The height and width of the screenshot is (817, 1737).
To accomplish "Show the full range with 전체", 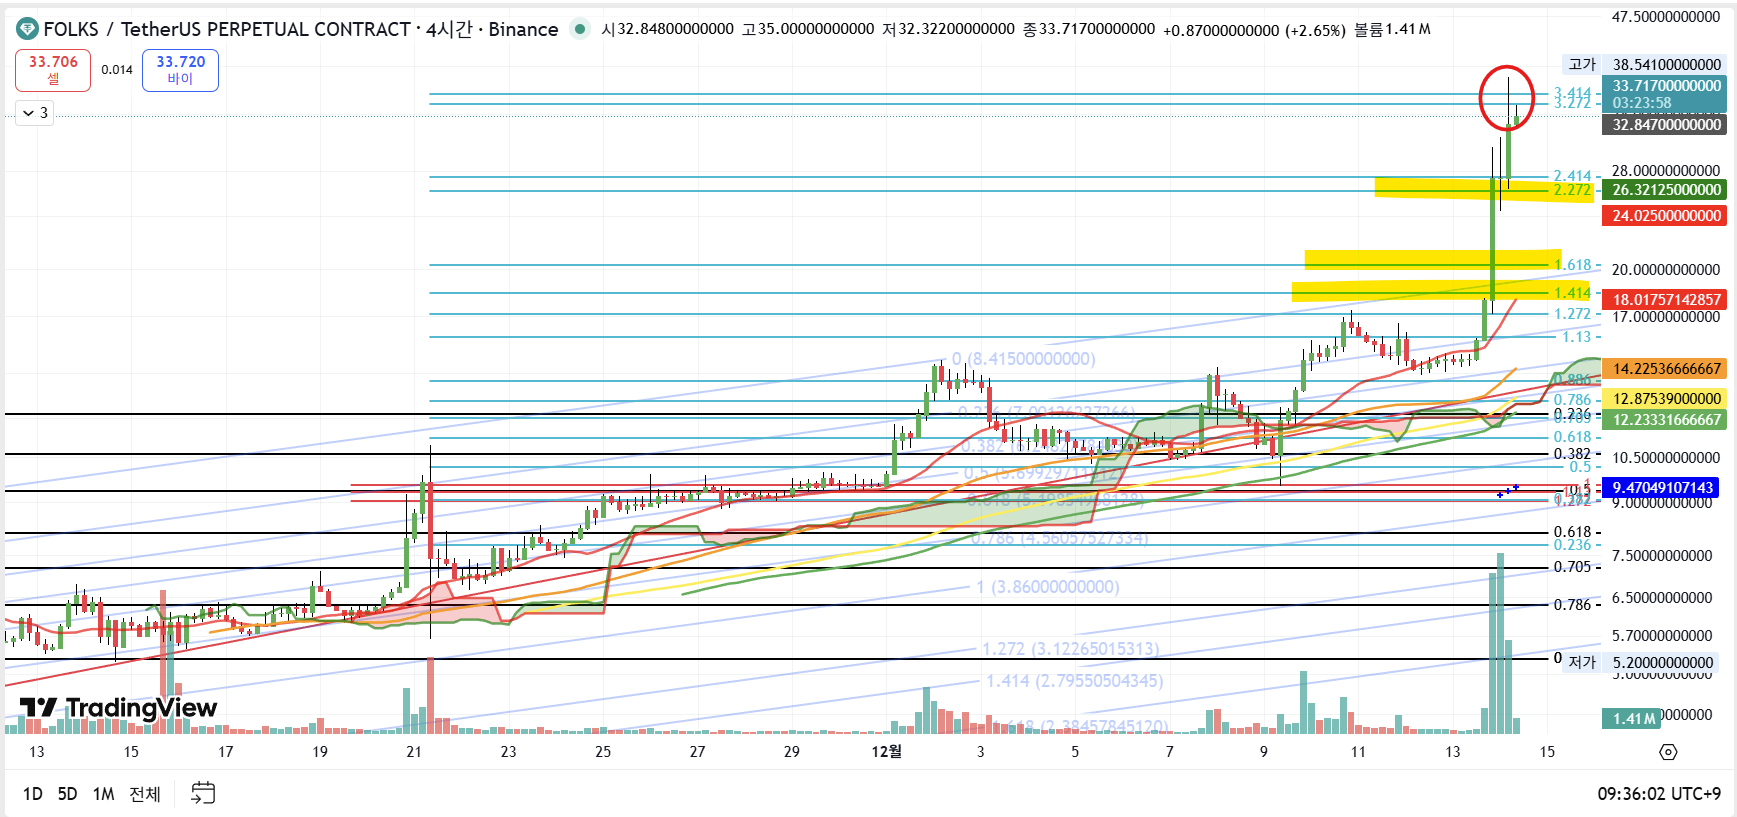I will click(x=145, y=794).
